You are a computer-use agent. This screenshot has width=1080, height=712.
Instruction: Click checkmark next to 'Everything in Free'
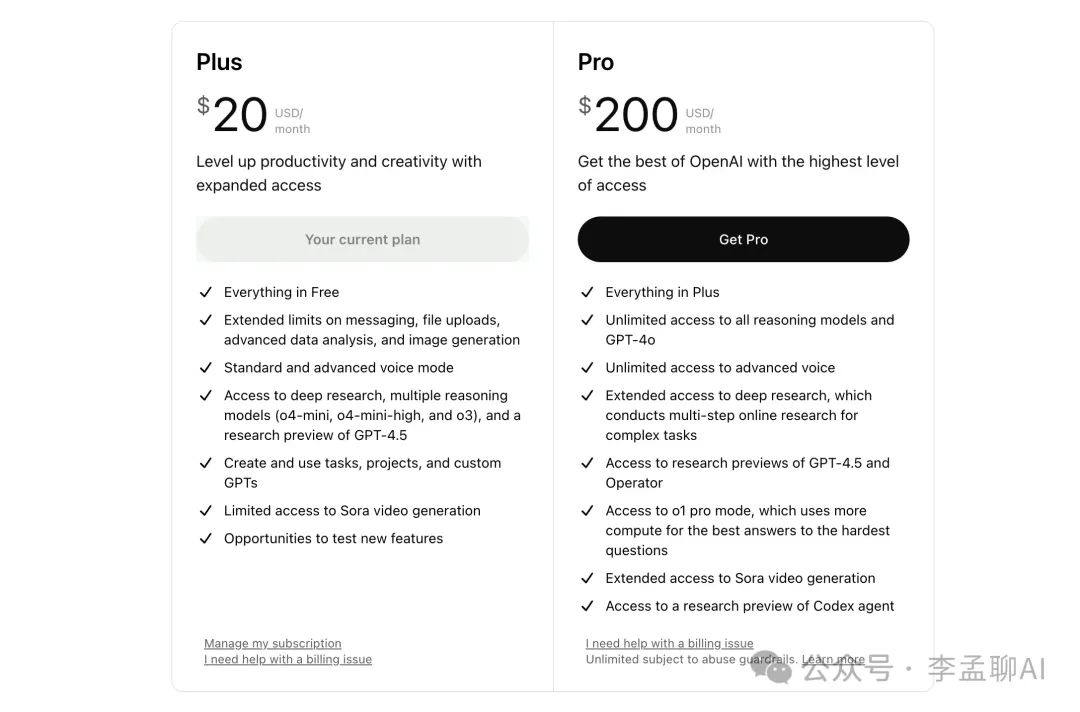point(206,293)
